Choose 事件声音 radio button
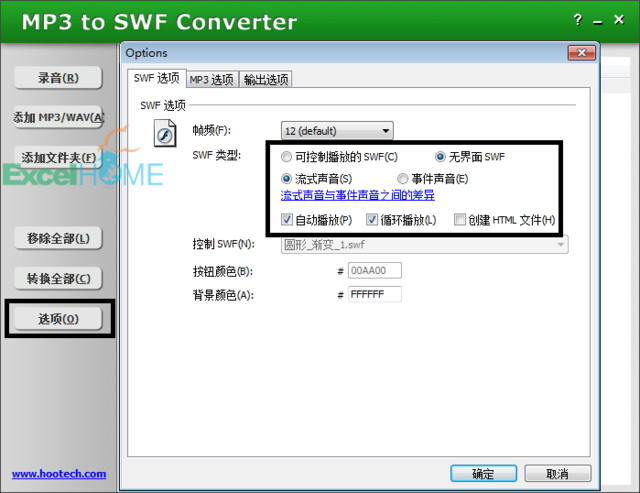The width and height of the screenshot is (640, 493). [x=402, y=179]
